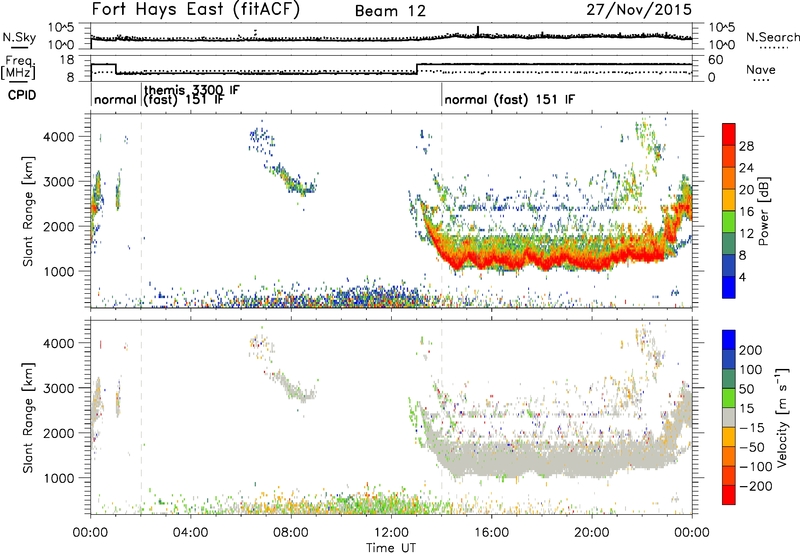Select the 04:00 time tick label
This screenshot has height=554, width=800.
coord(190,533)
